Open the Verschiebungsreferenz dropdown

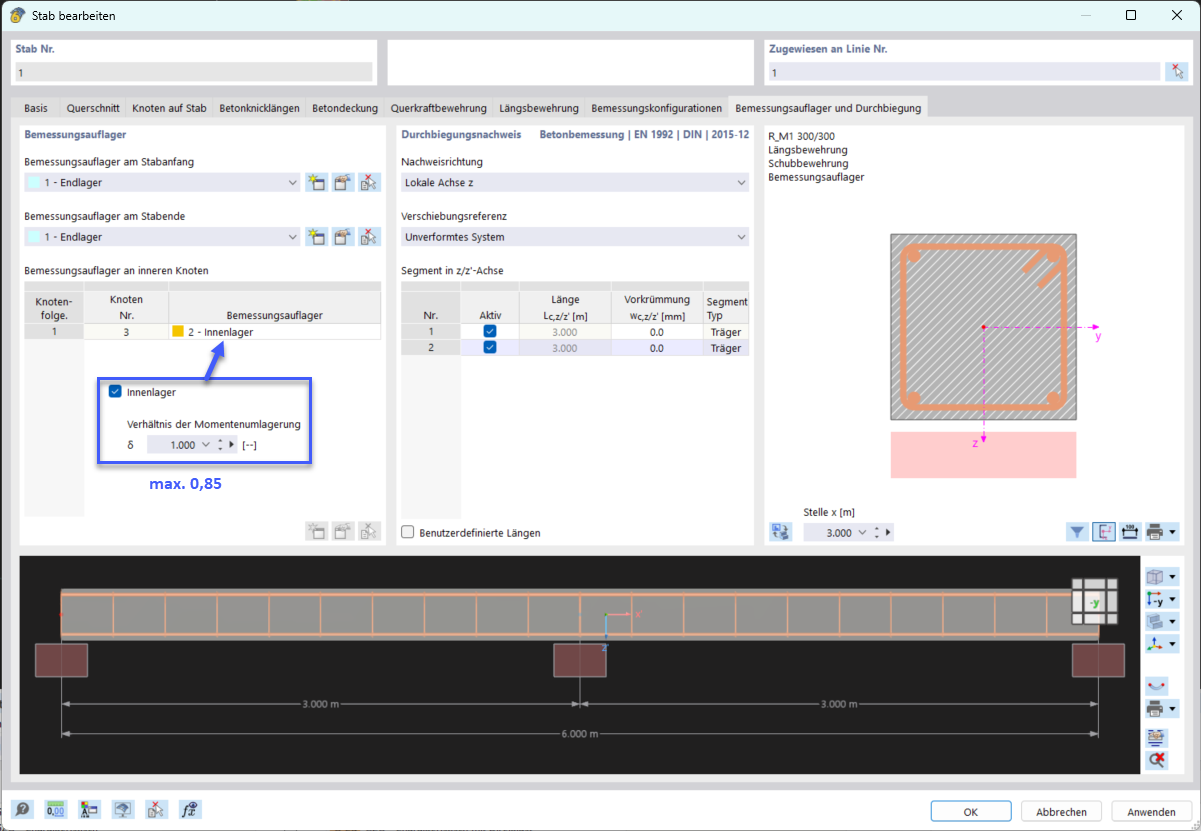pyautogui.click(x=741, y=237)
